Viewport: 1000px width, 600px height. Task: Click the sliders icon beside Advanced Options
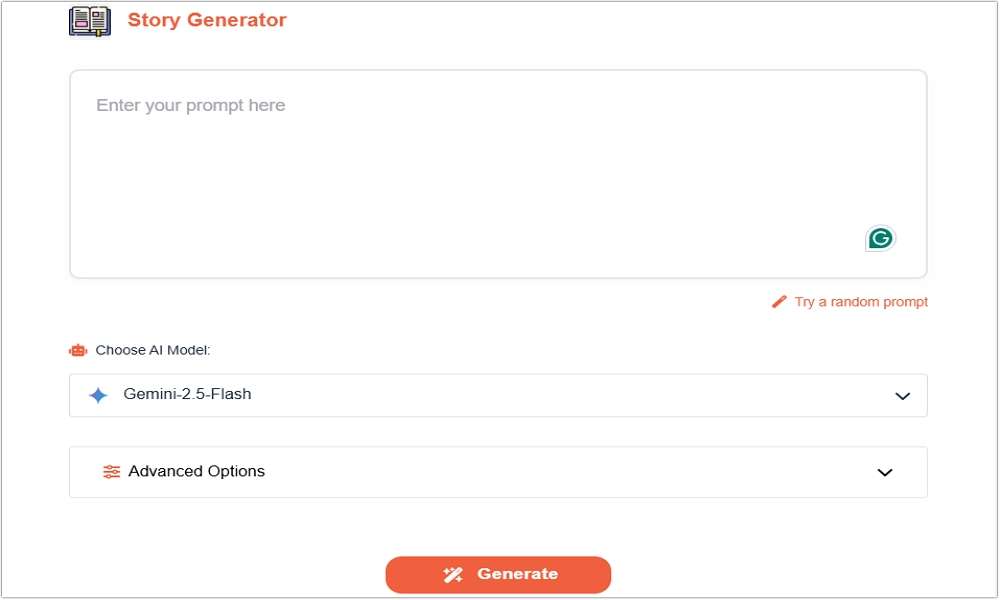(111, 471)
